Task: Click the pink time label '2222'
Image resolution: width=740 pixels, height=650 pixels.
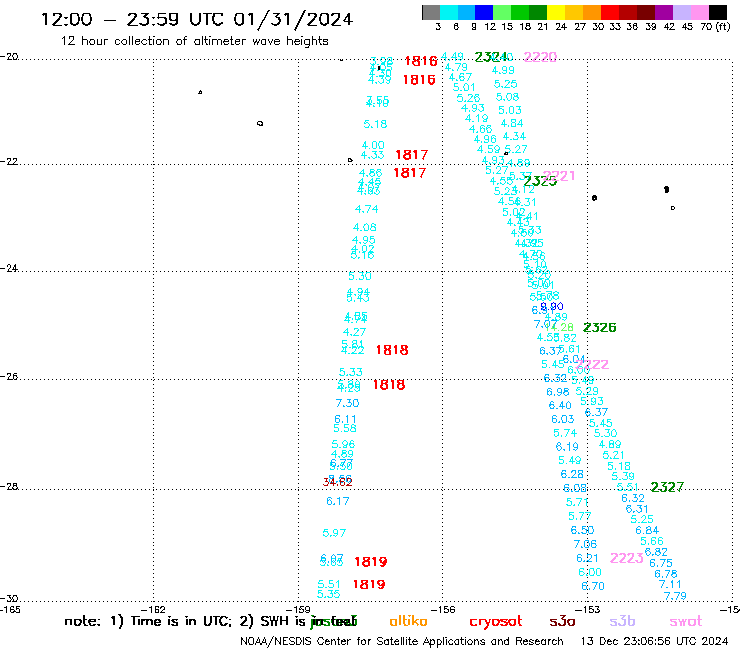Action: tap(592, 364)
